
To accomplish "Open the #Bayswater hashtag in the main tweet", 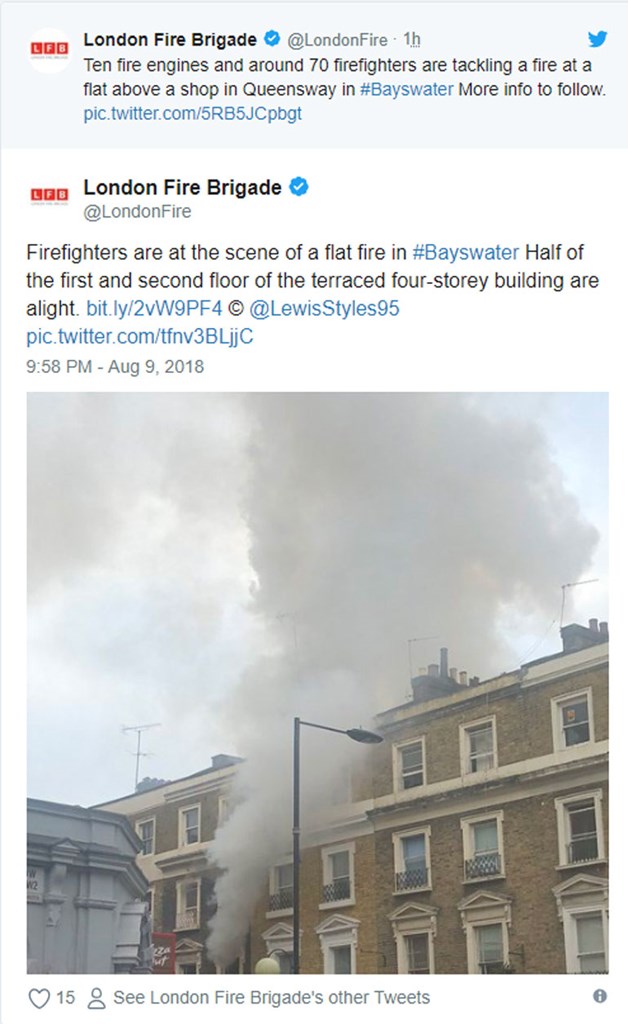I will tap(466, 253).
